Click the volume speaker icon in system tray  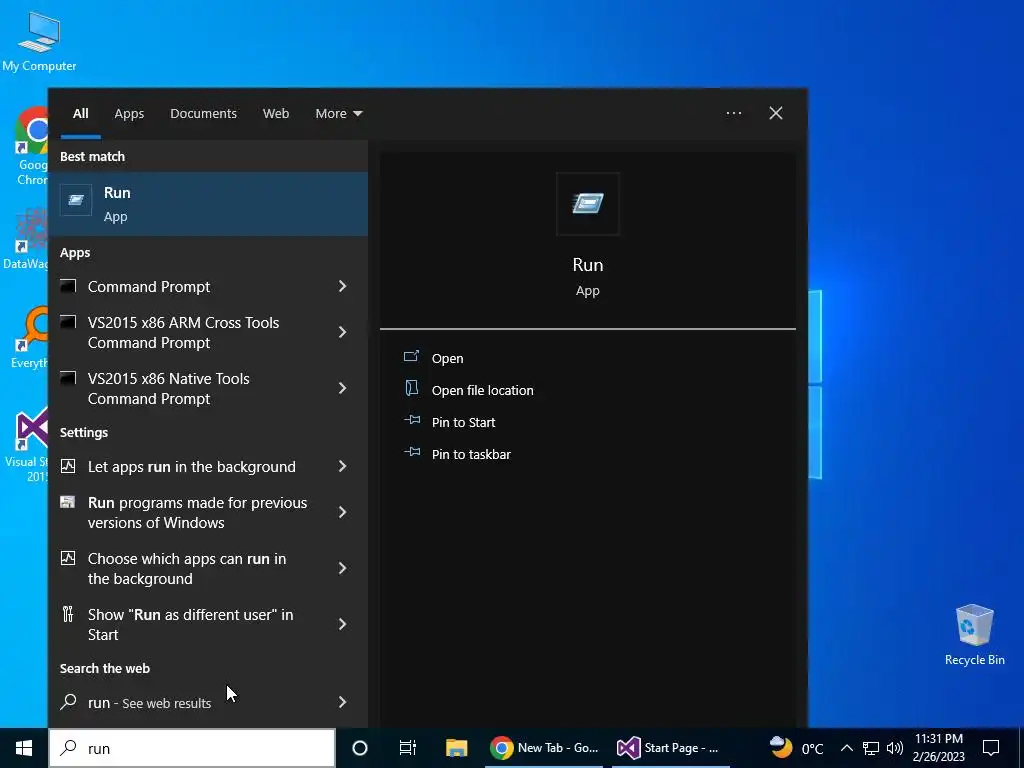[x=895, y=748]
